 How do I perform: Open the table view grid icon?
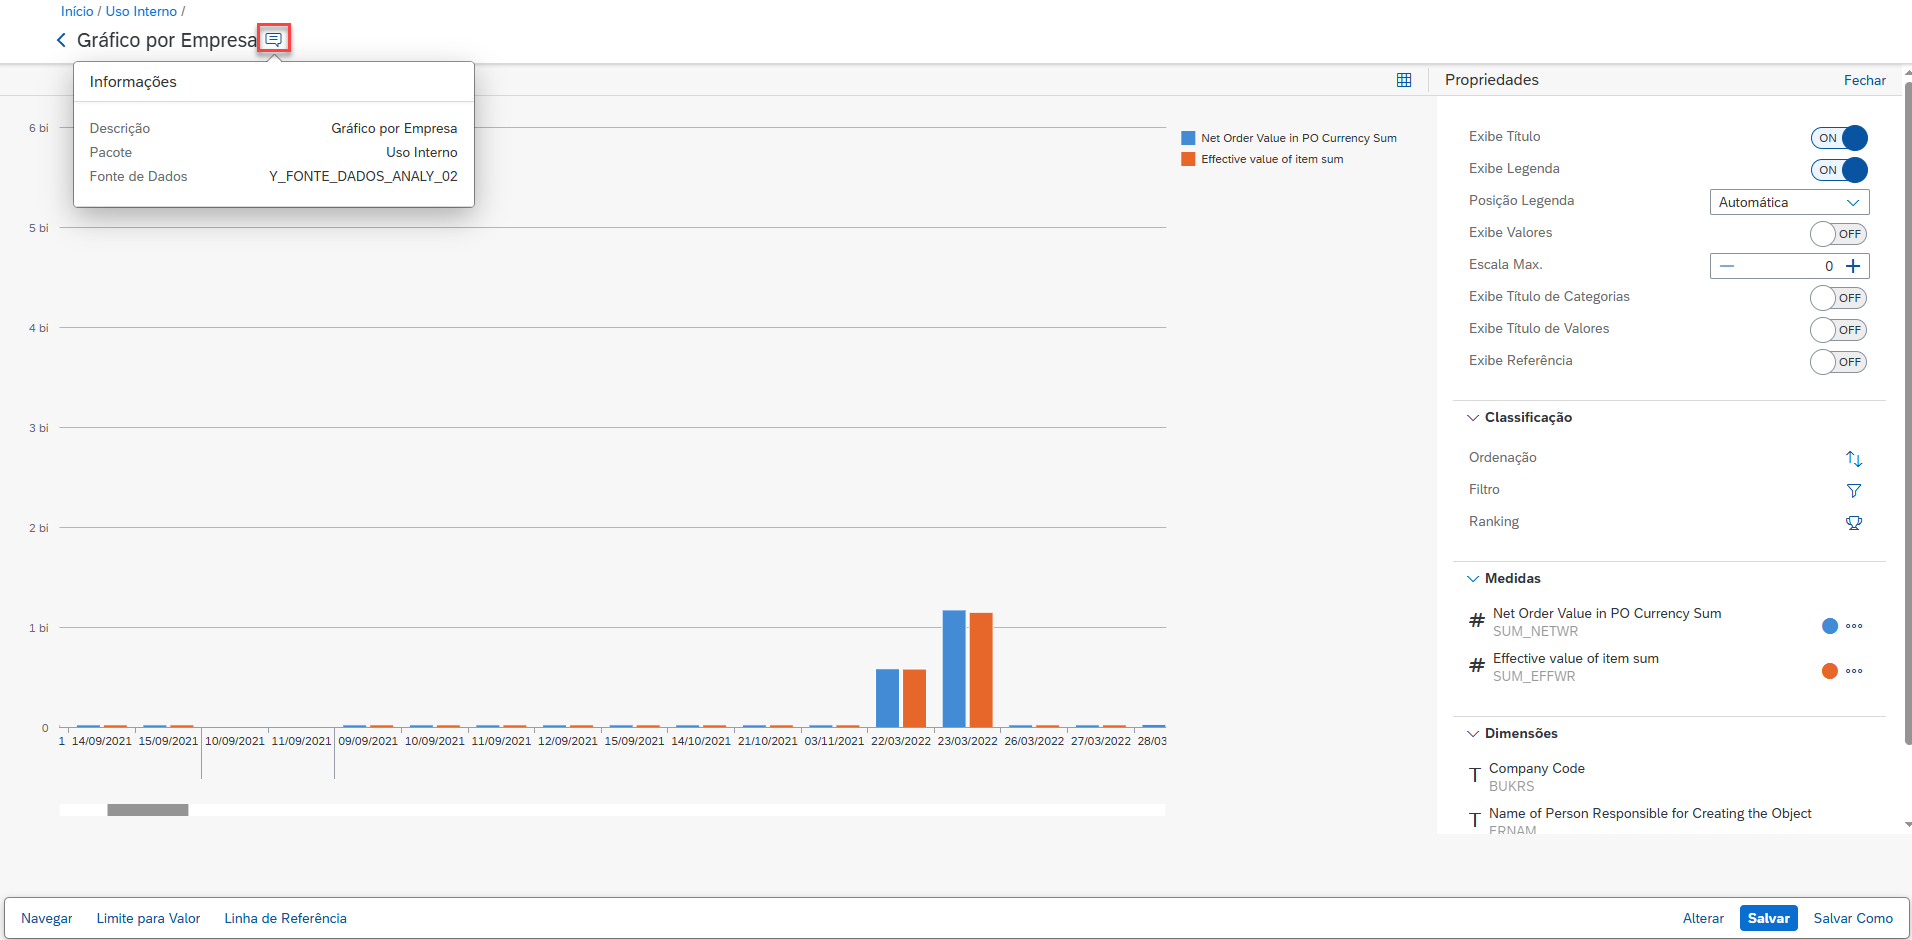[1404, 80]
